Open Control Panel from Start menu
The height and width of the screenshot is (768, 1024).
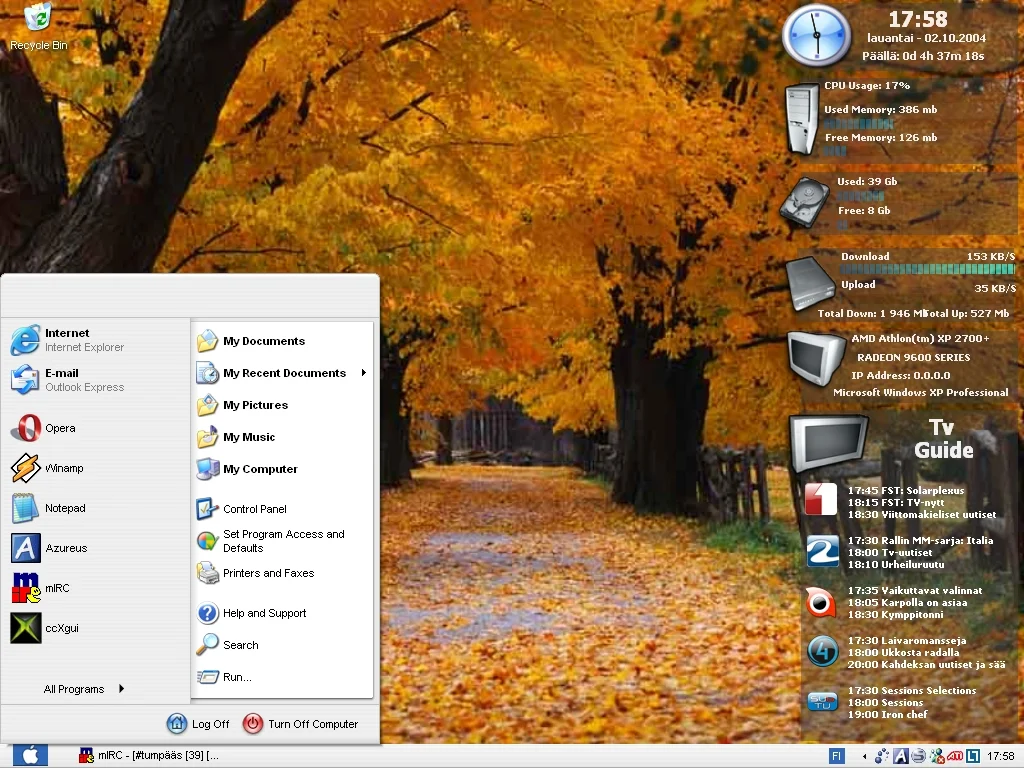click(x=254, y=509)
